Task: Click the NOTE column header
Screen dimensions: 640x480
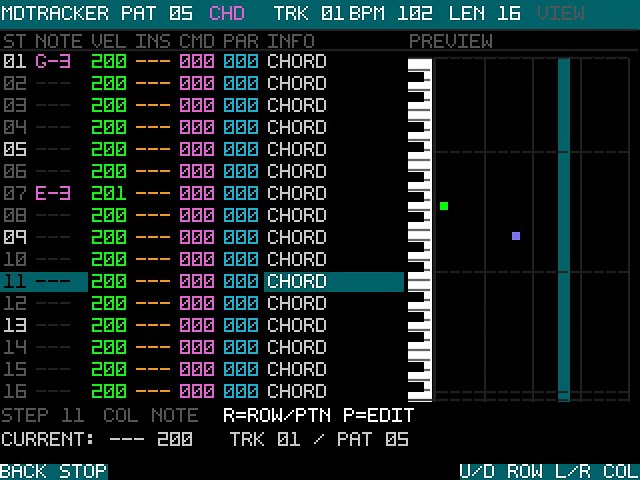Action: (59, 41)
